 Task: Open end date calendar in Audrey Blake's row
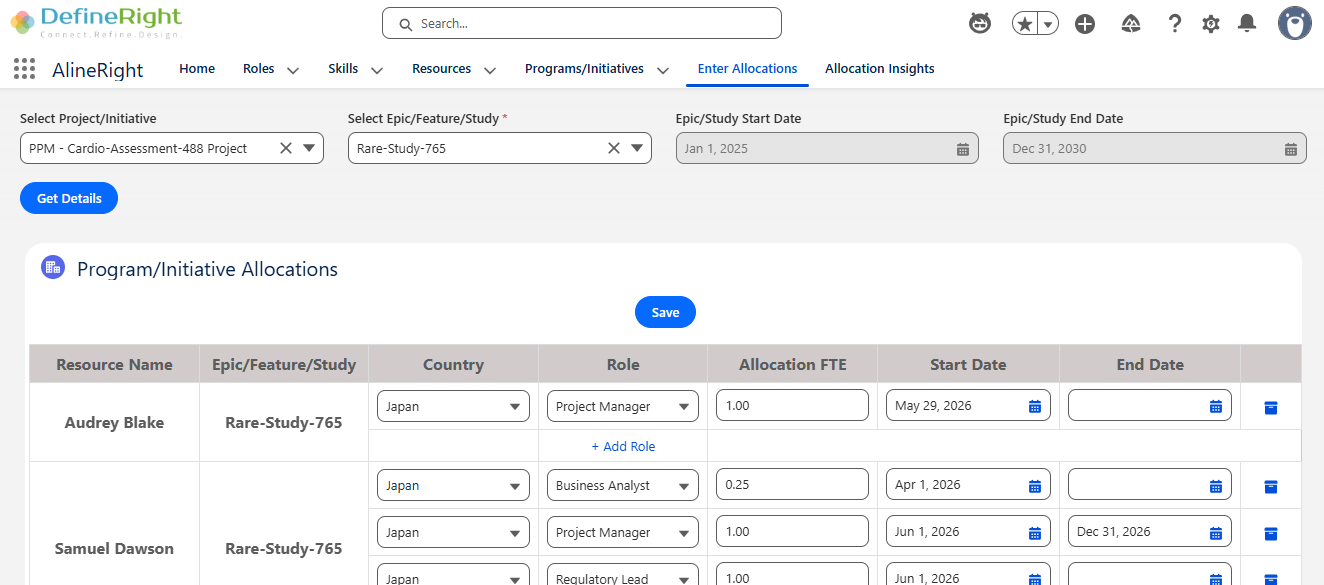tap(1216, 406)
